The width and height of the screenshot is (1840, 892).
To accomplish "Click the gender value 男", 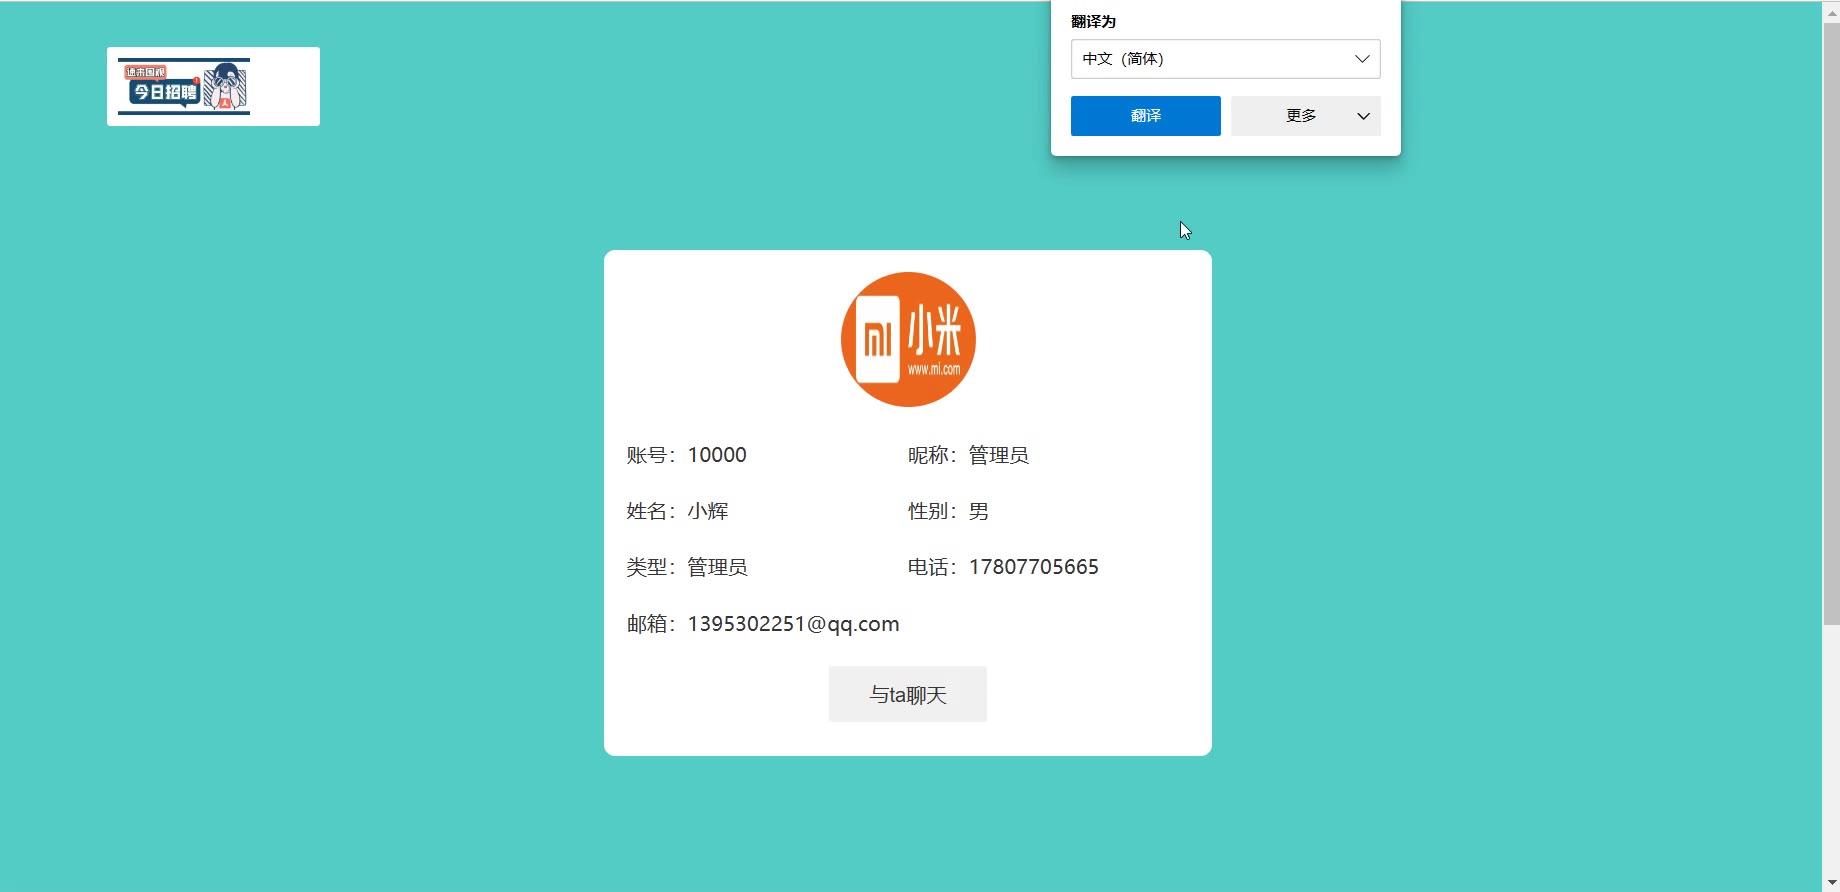I will click(x=978, y=511).
